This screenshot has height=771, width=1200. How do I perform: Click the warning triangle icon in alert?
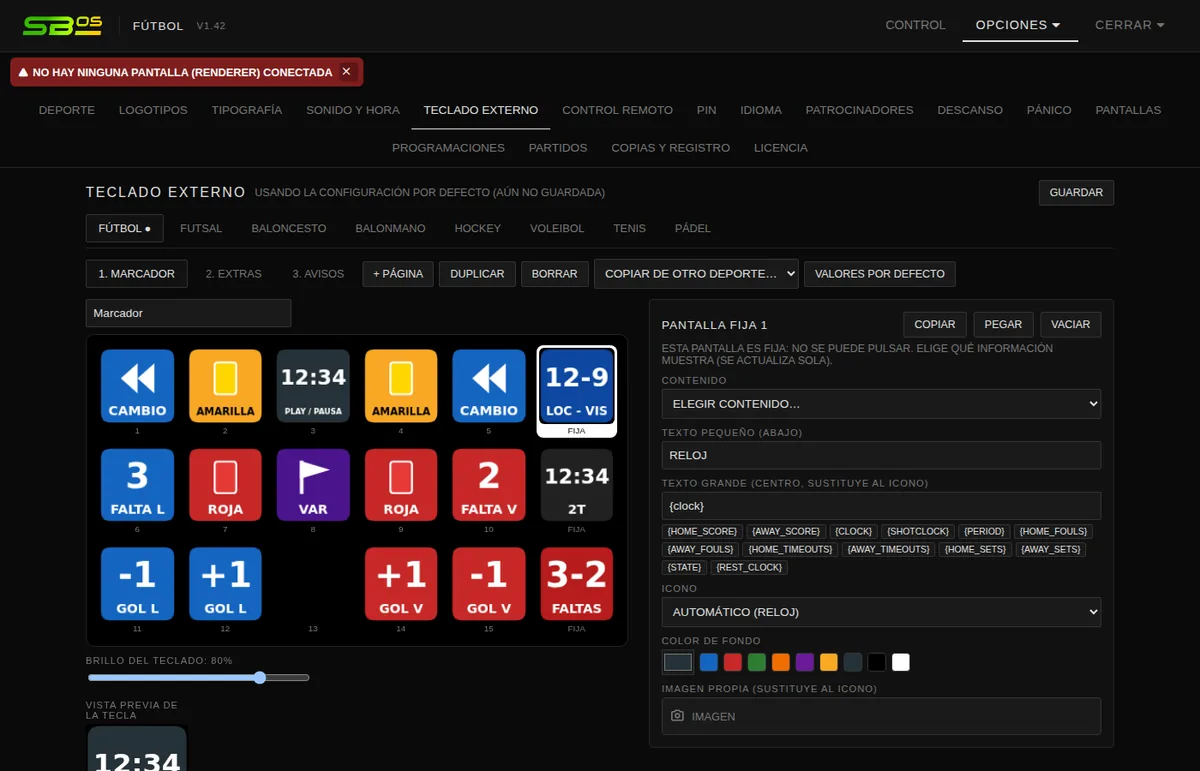(x=23, y=72)
